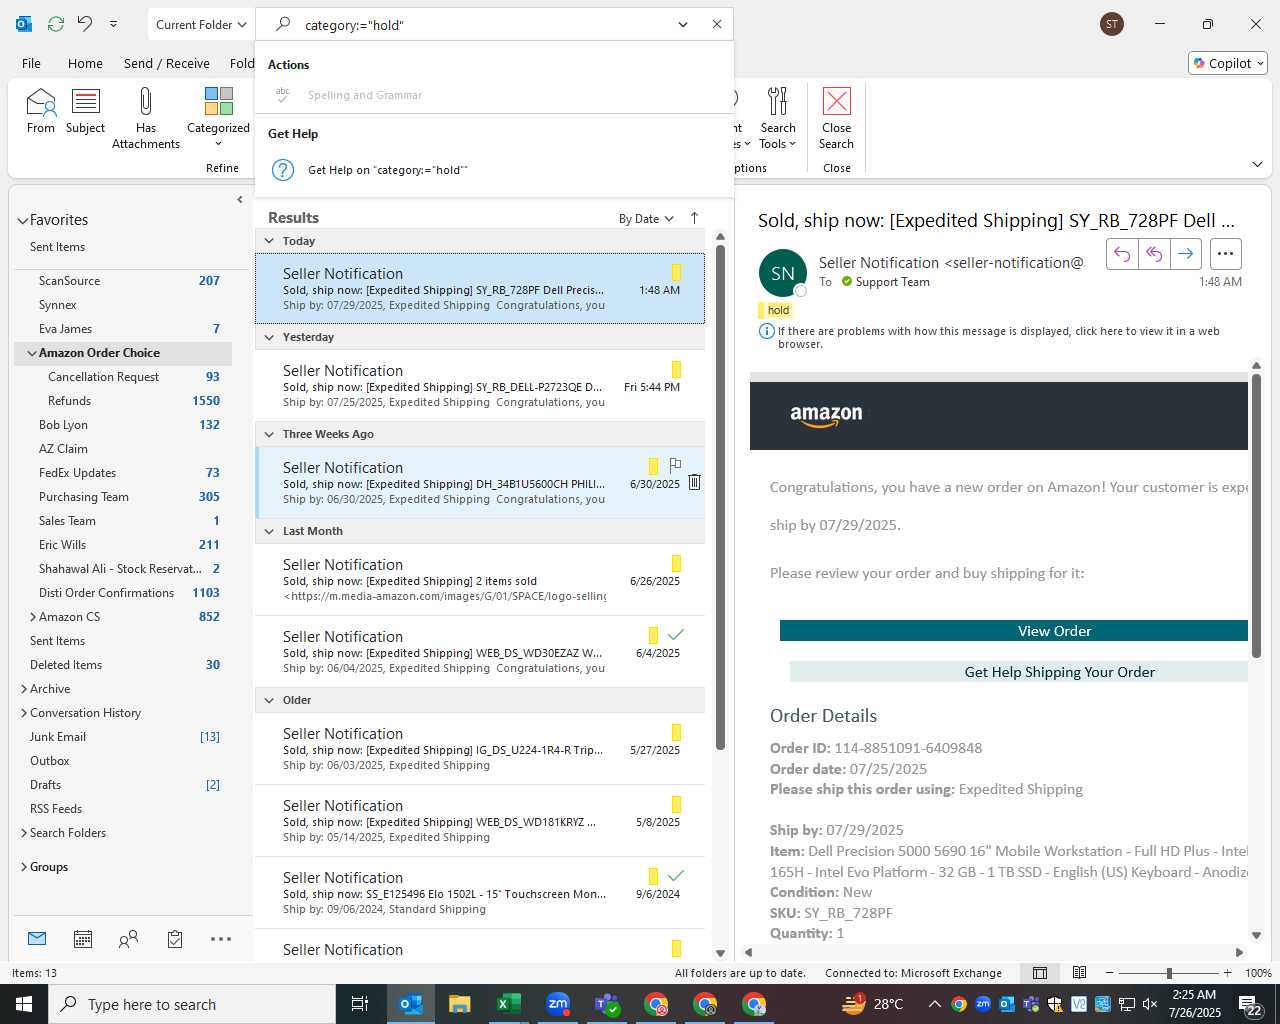The width and height of the screenshot is (1280, 1024).
Task: Collapse the folder pane arrow
Action: click(x=239, y=200)
